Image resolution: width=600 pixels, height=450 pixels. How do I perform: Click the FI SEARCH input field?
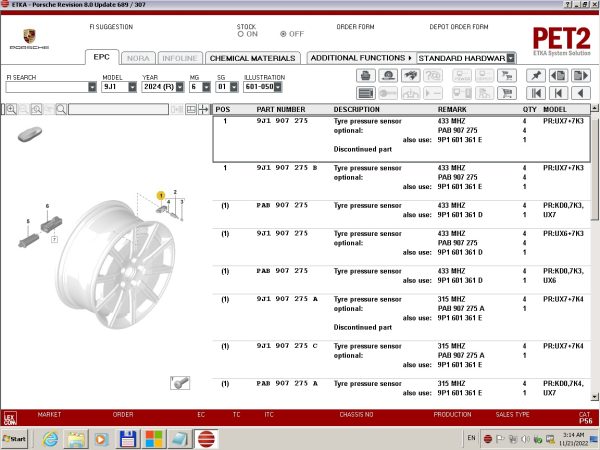[47, 87]
